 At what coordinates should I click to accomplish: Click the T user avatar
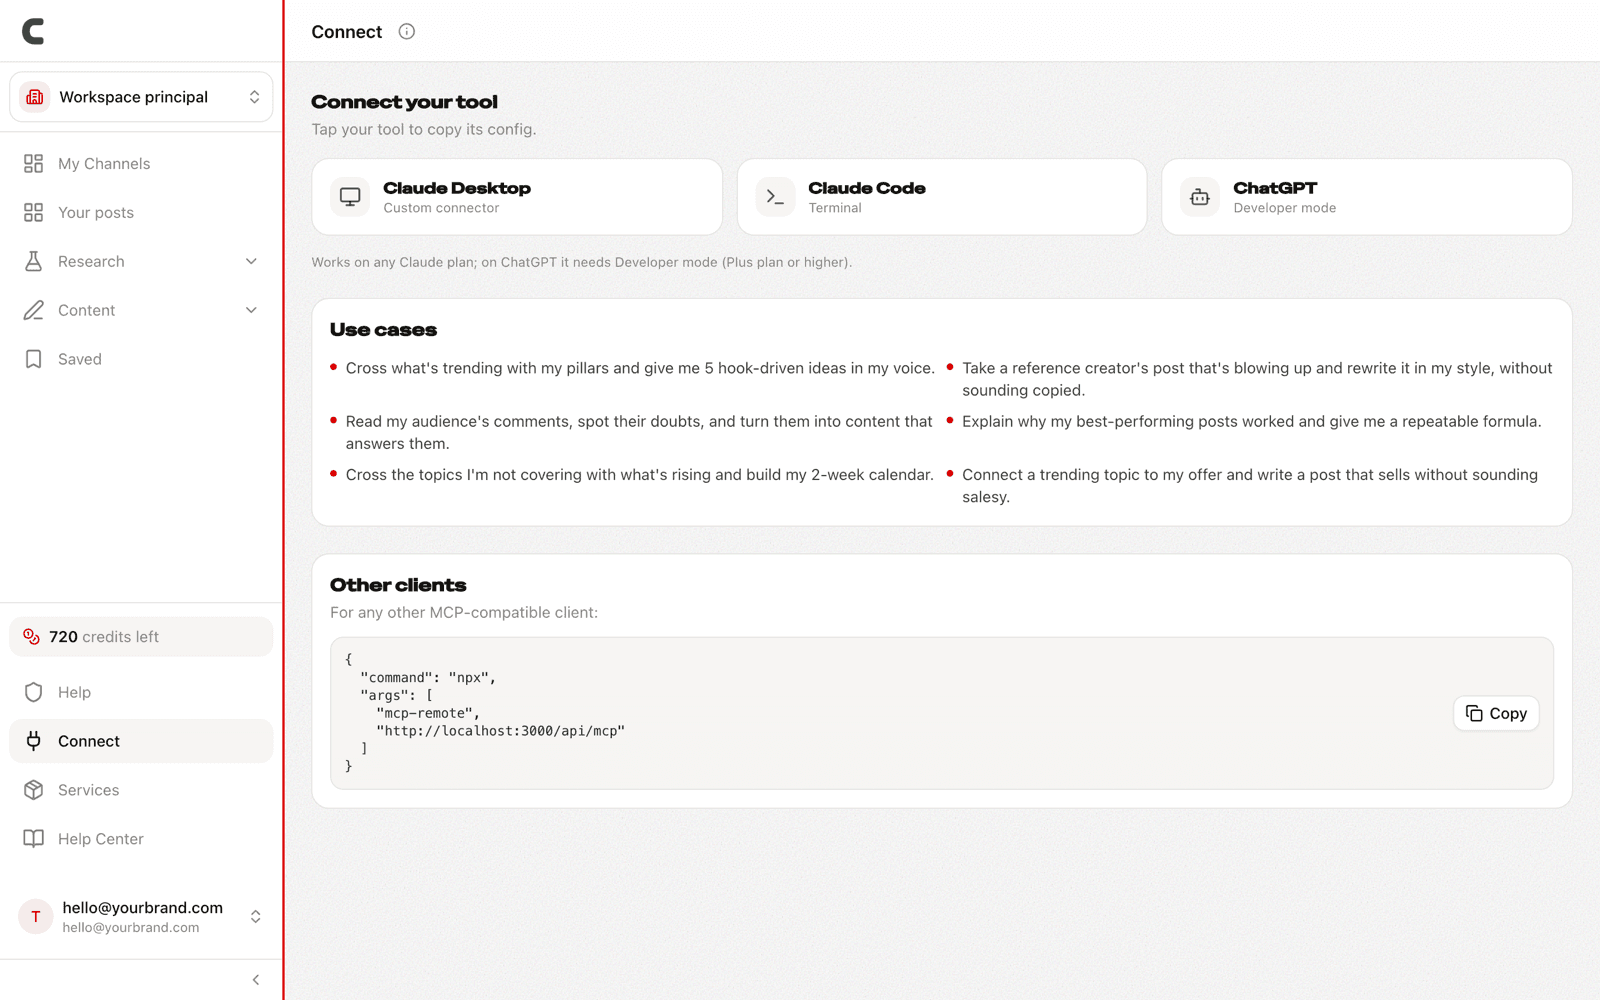pos(36,916)
